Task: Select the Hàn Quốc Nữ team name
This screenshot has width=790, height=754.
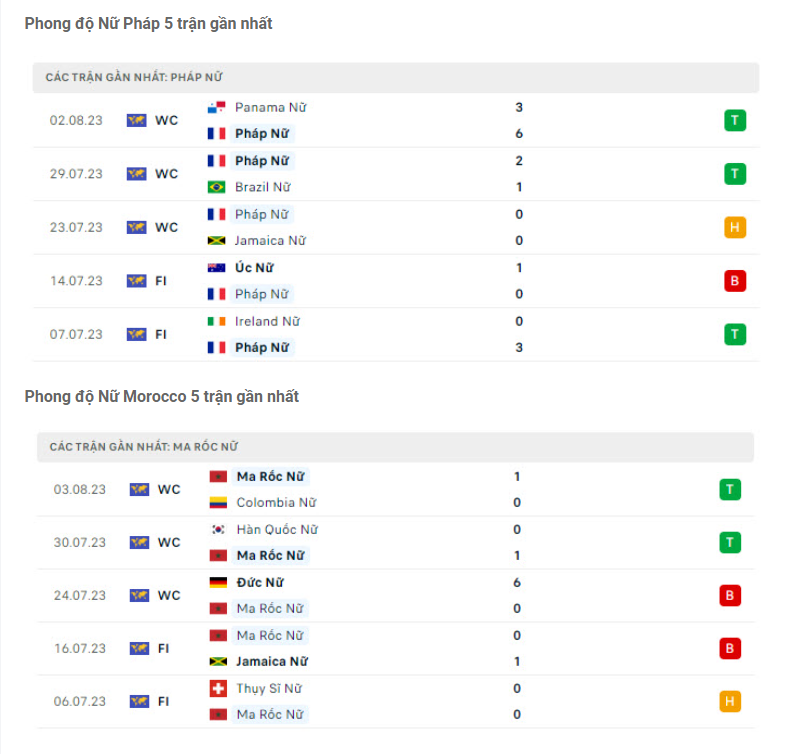Action: point(277,530)
